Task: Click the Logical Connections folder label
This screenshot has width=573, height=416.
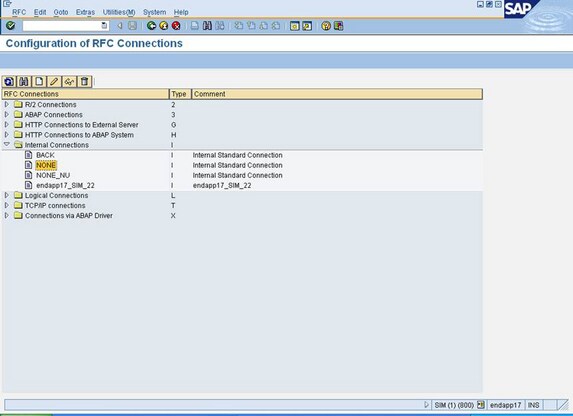Action: 56,195
